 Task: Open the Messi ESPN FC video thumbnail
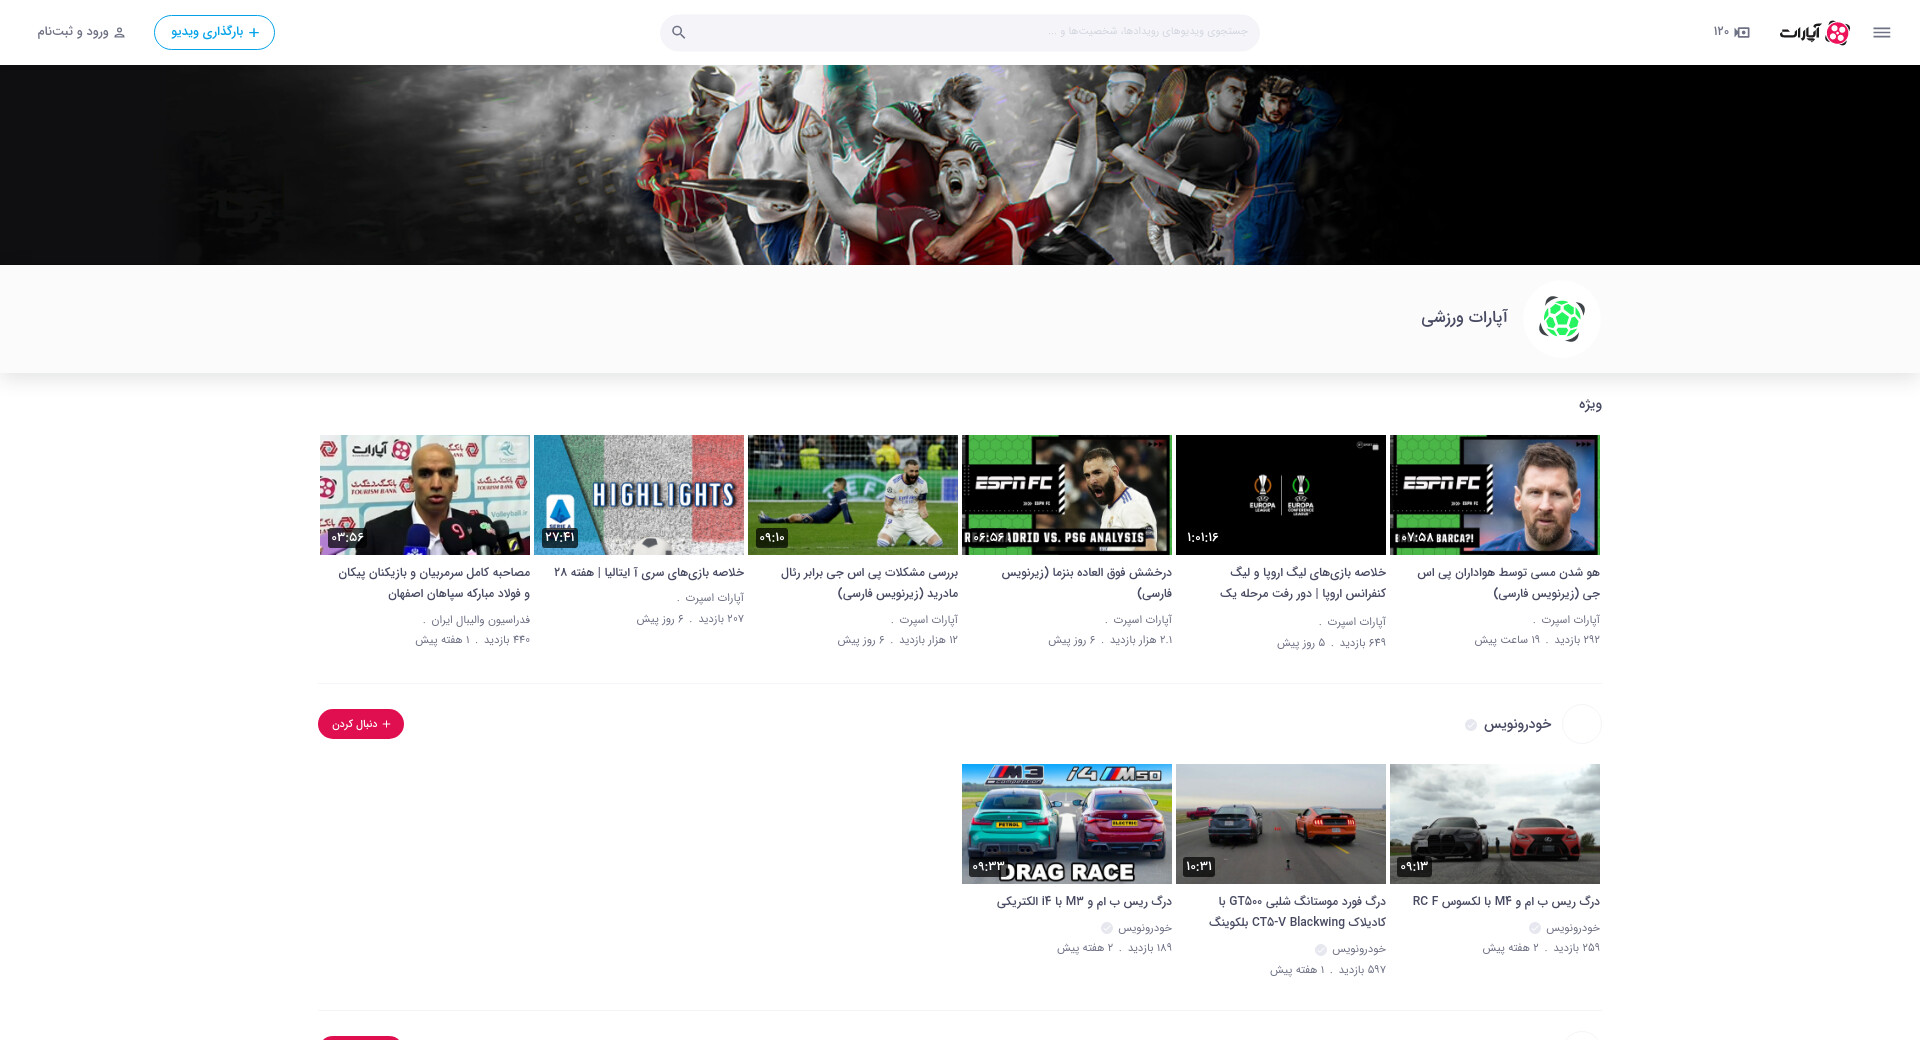(x=1495, y=494)
